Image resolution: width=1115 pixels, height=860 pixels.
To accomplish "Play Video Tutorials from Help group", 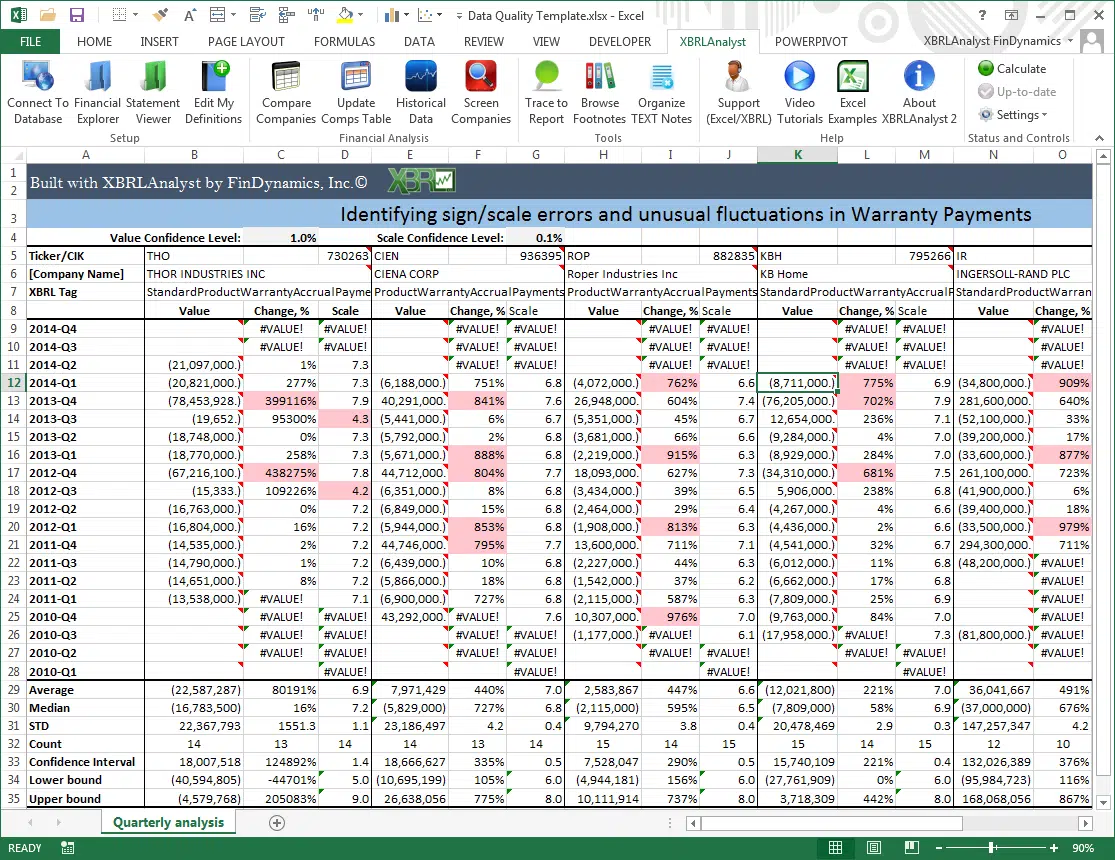I will click(x=799, y=78).
